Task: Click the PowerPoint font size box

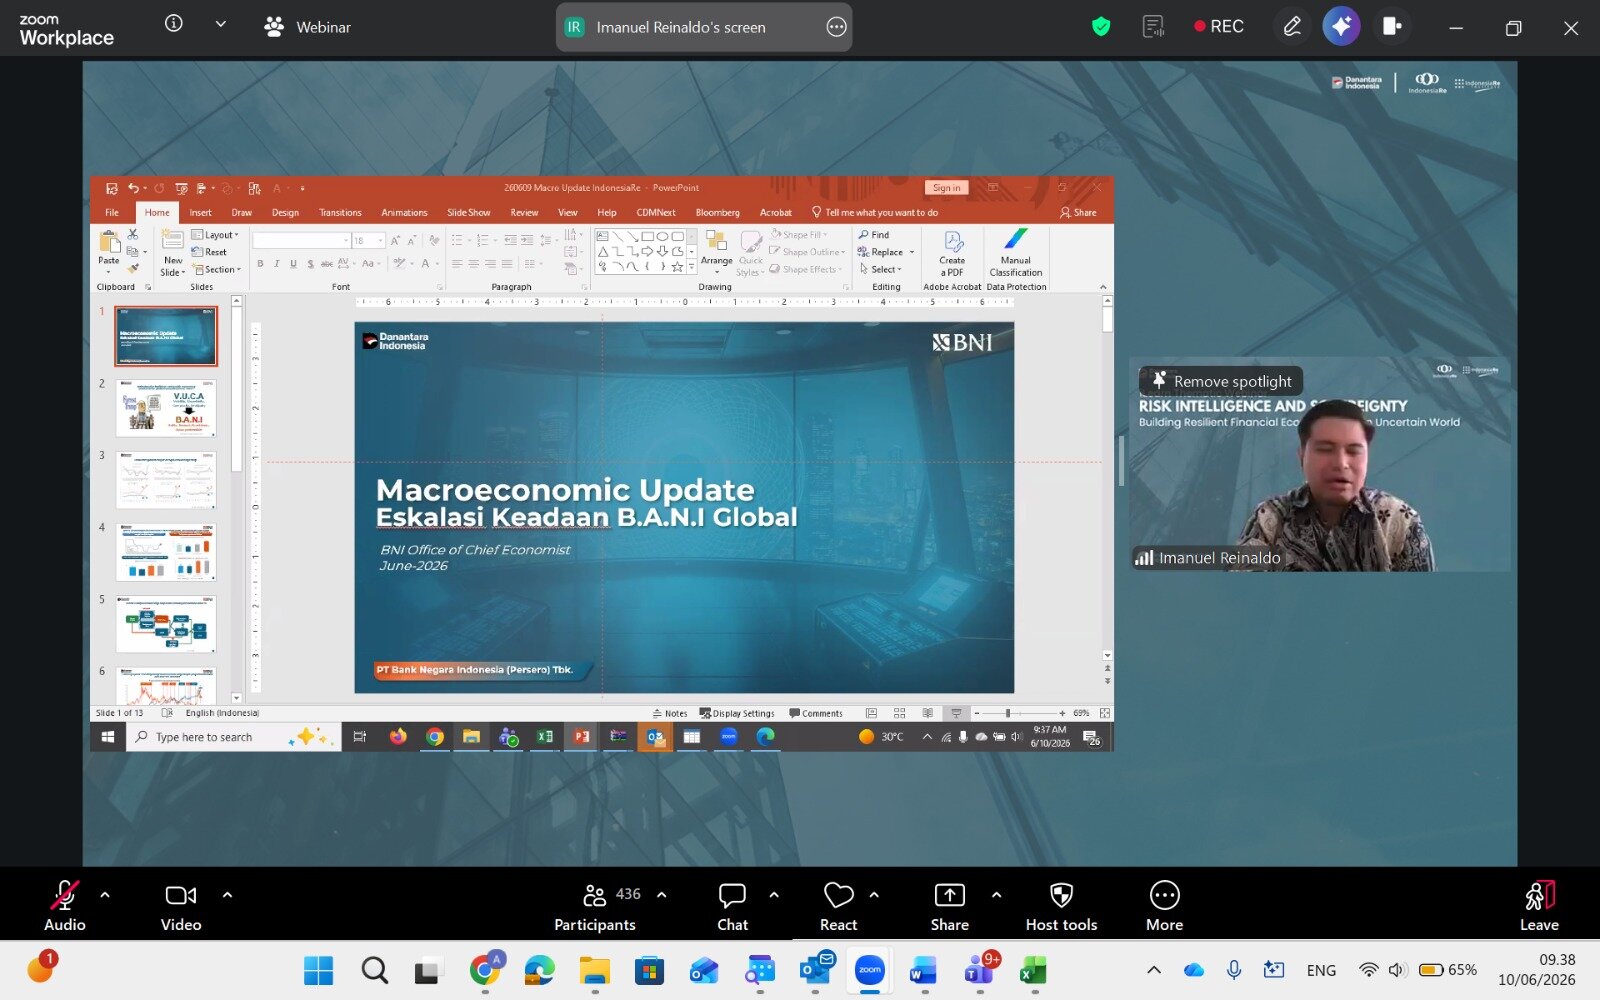Action: coord(366,240)
